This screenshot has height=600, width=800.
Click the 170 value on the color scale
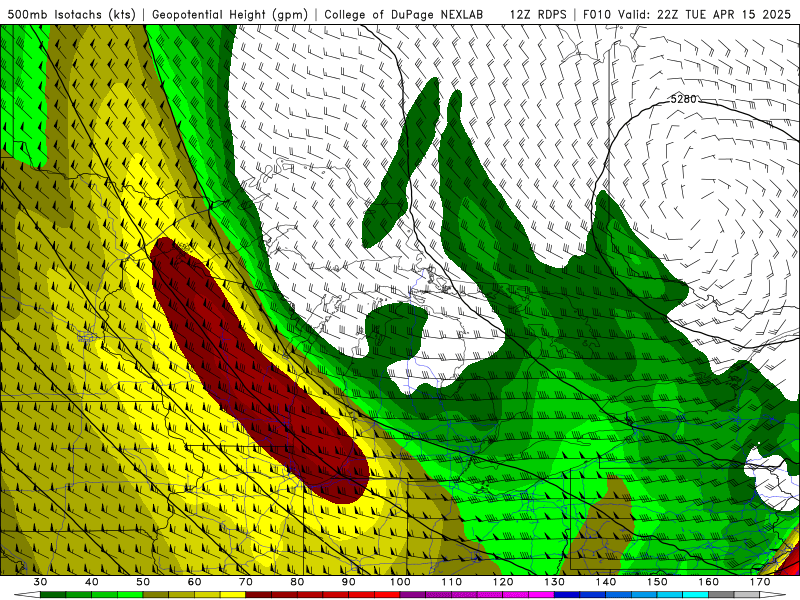coord(760,582)
